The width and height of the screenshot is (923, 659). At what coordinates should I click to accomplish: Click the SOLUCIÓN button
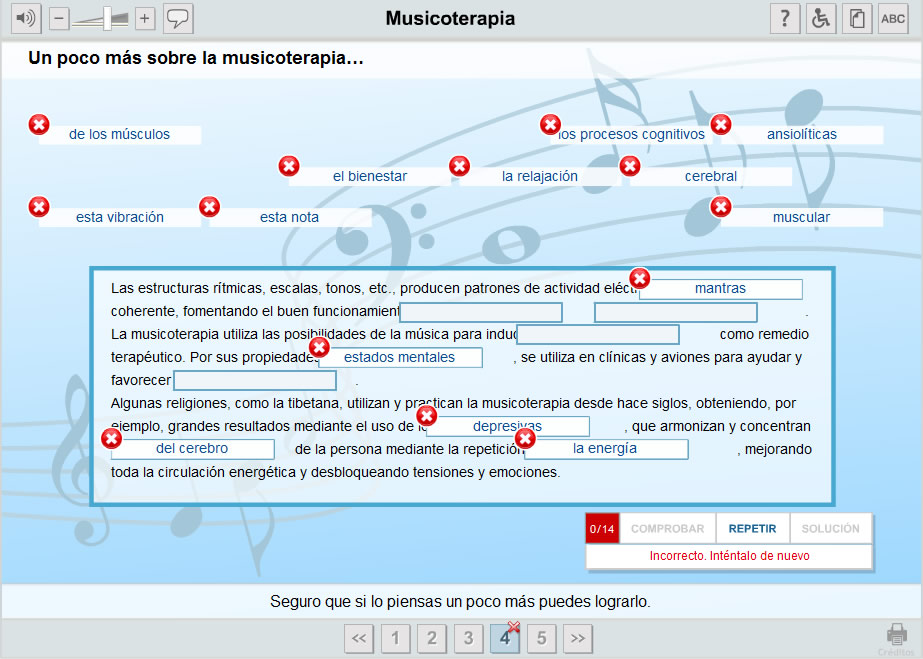tap(831, 528)
